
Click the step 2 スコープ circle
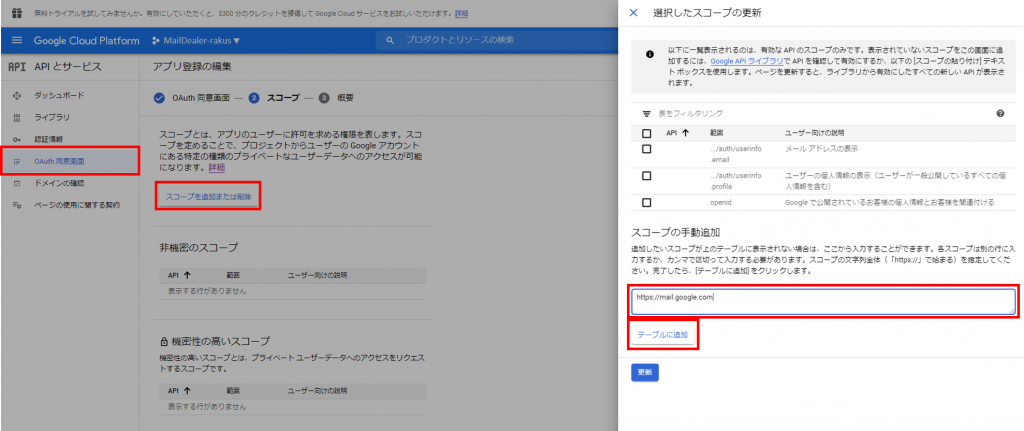(254, 98)
